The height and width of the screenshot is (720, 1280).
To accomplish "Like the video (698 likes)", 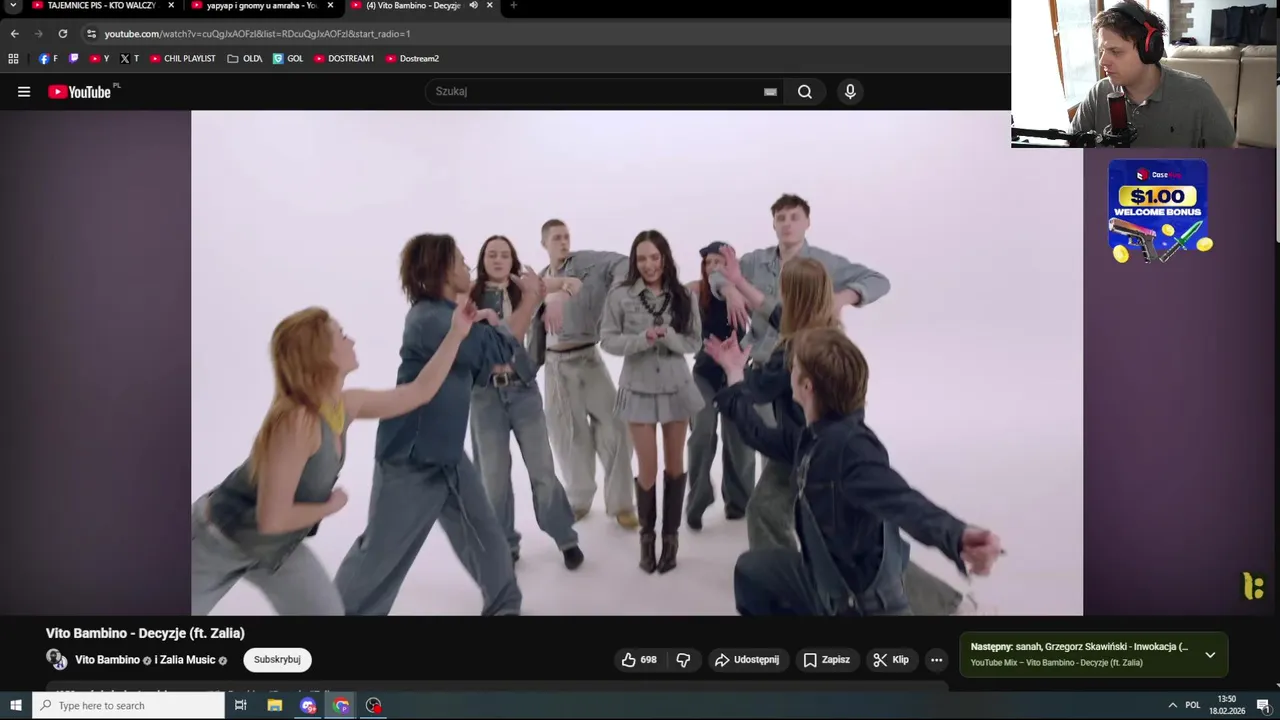I will pos(639,660).
